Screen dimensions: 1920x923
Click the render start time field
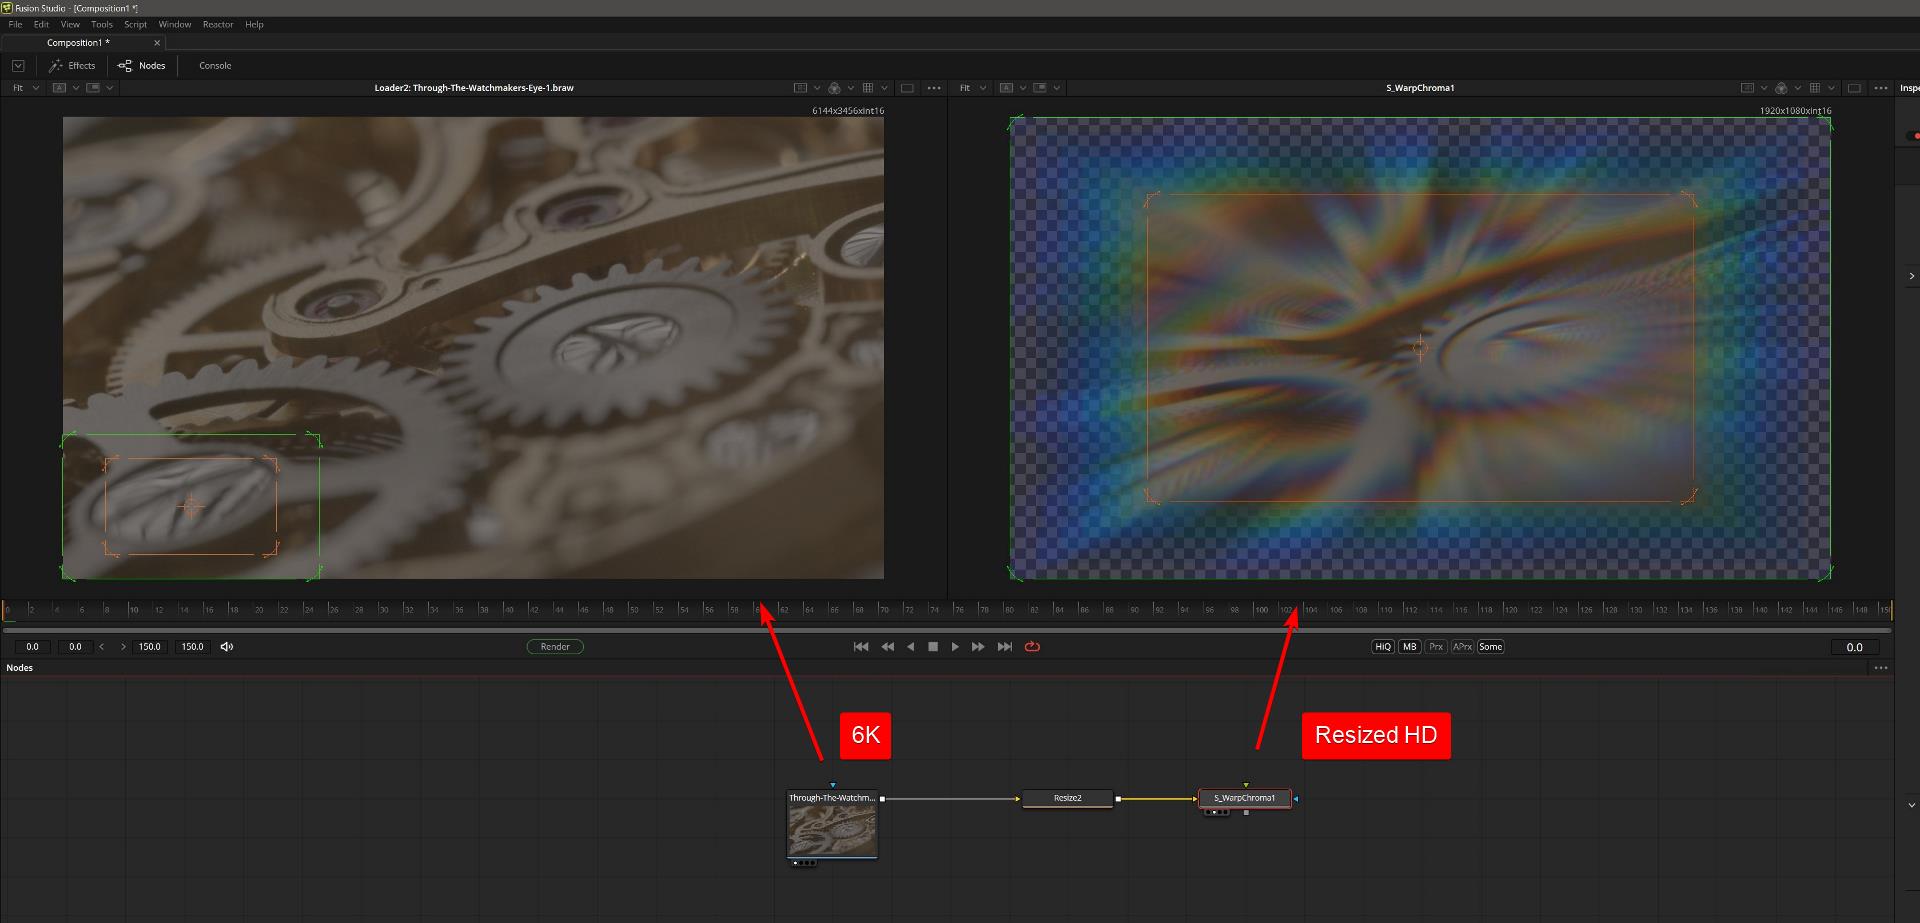coord(75,647)
